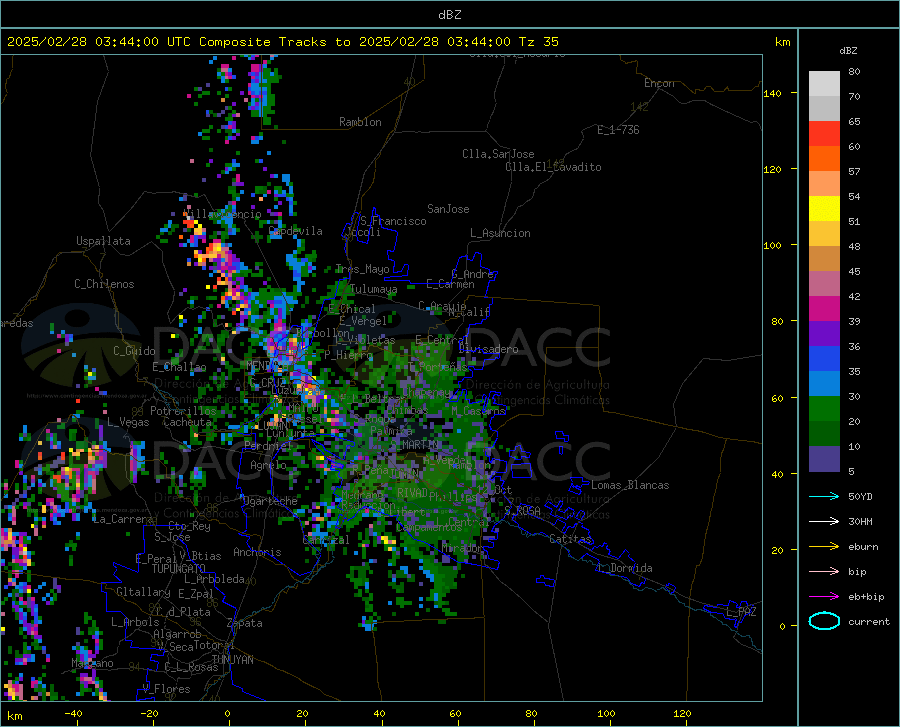900x727 pixels.
Task: Click the TUNUYAN label on map
Action: click(x=232, y=660)
